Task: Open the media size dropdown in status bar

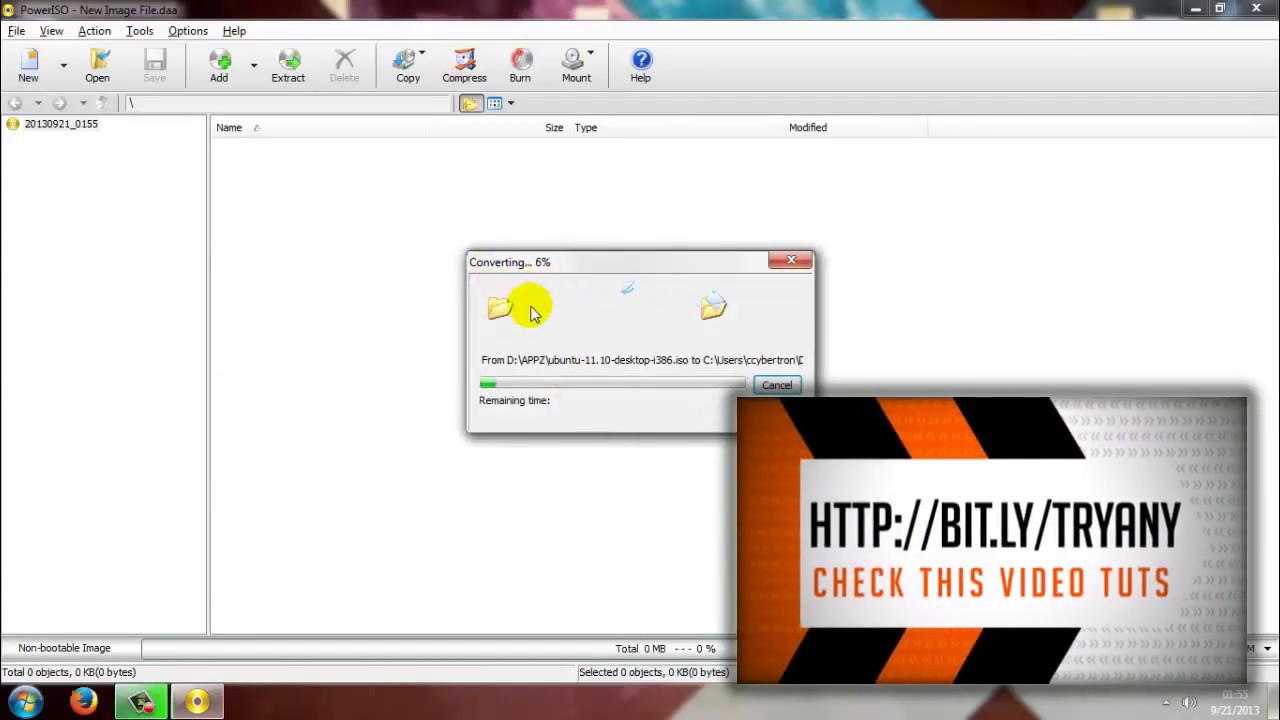Action: [x=1267, y=649]
